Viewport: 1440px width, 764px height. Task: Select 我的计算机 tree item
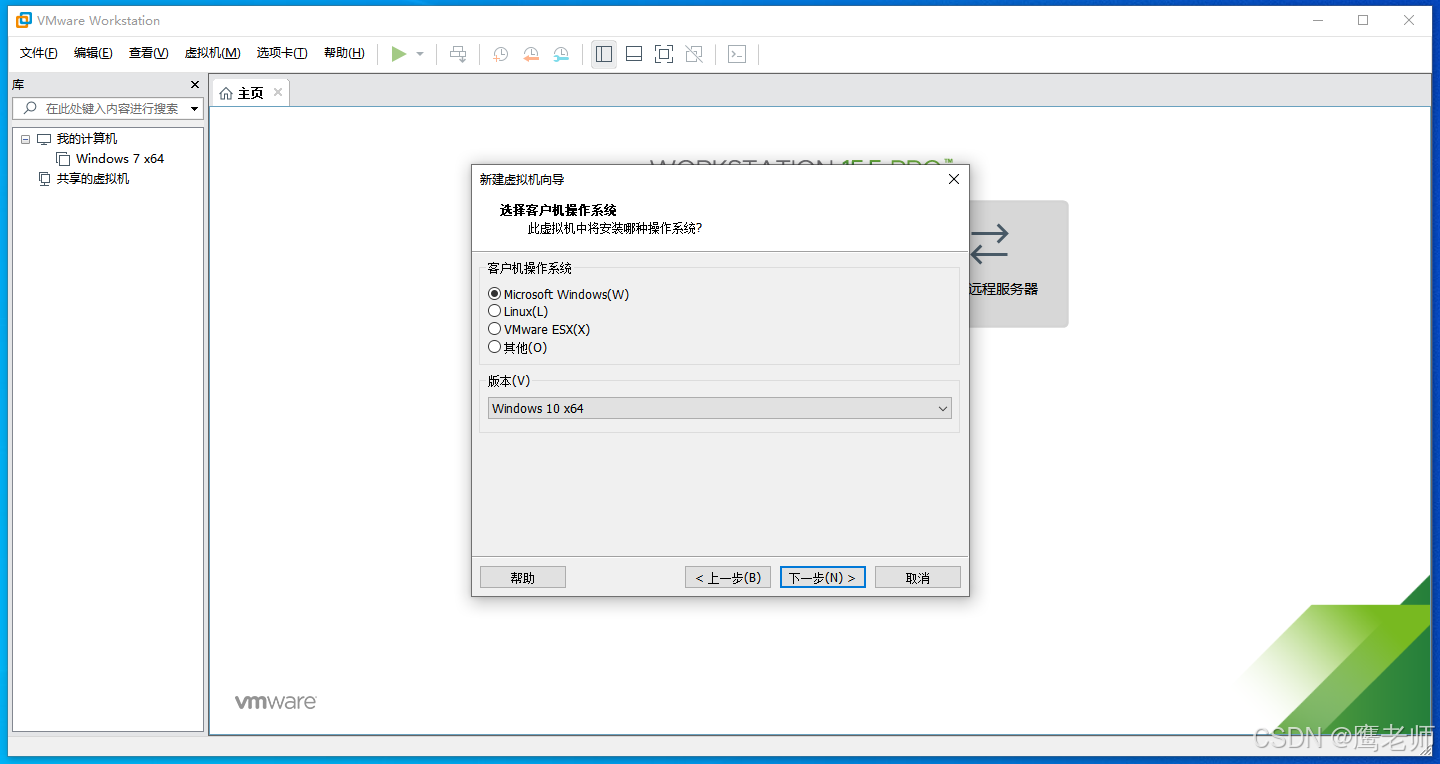[87, 139]
